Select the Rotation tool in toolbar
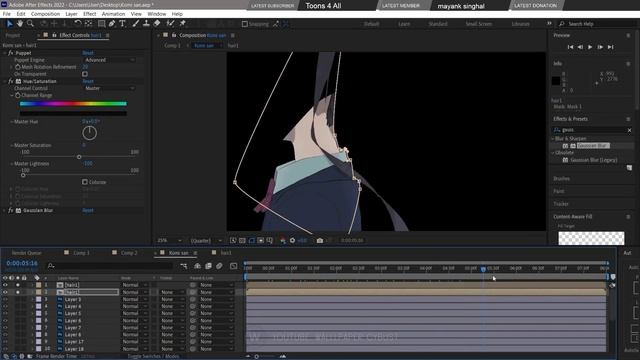Viewport: 640px width, 360px height. pos(78,24)
